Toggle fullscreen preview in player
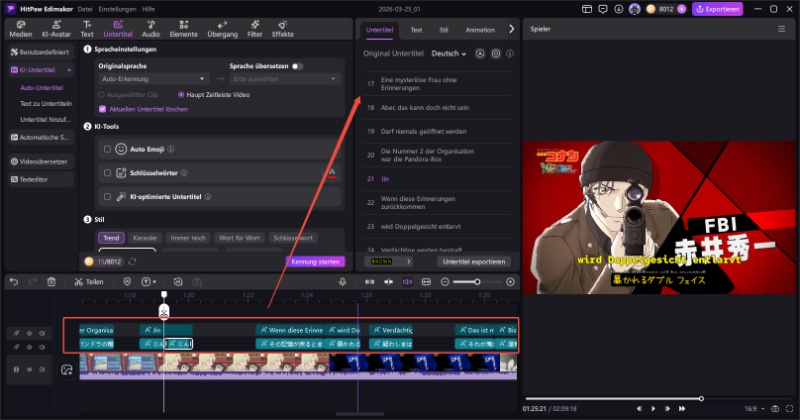Viewport: 800px width, 420px height. point(789,409)
